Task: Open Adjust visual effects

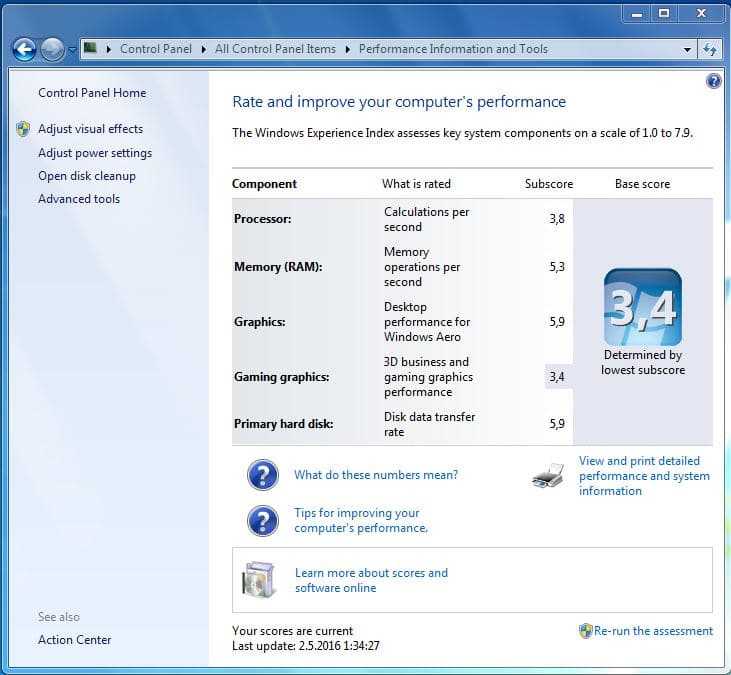Action: click(x=90, y=129)
